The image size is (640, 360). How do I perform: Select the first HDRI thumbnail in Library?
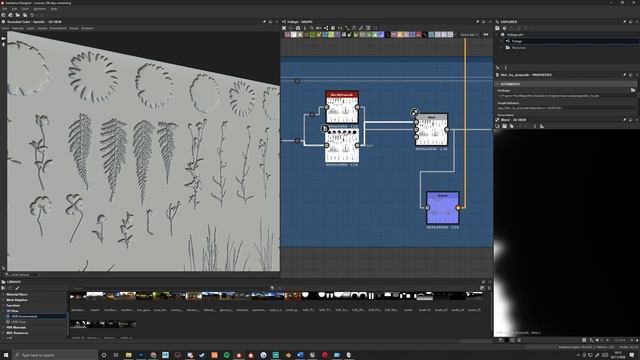78,296
